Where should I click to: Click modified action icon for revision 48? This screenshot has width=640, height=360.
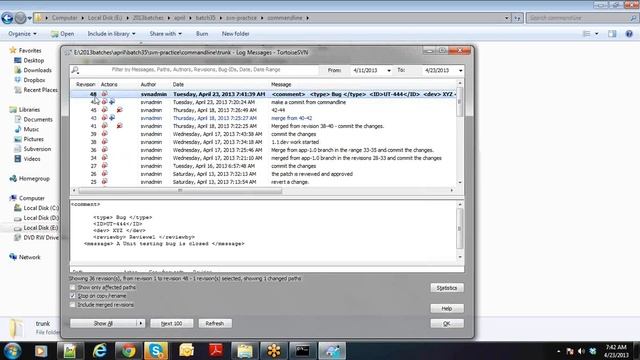point(104,94)
